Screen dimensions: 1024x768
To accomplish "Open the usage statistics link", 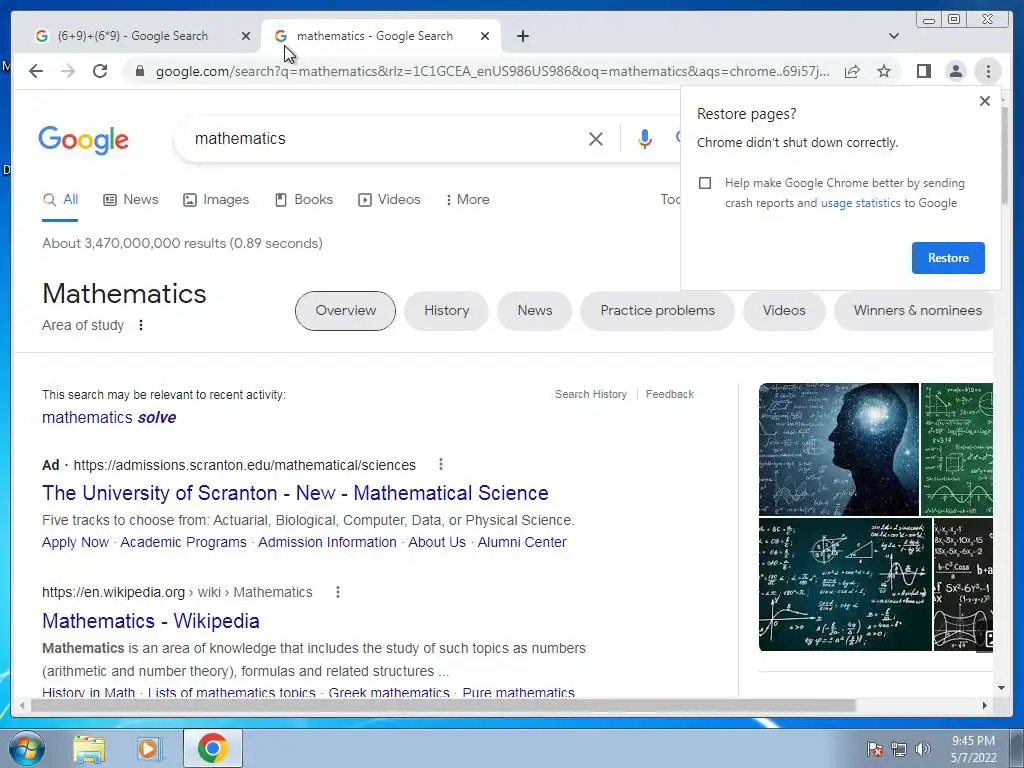I will click(x=860, y=203).
